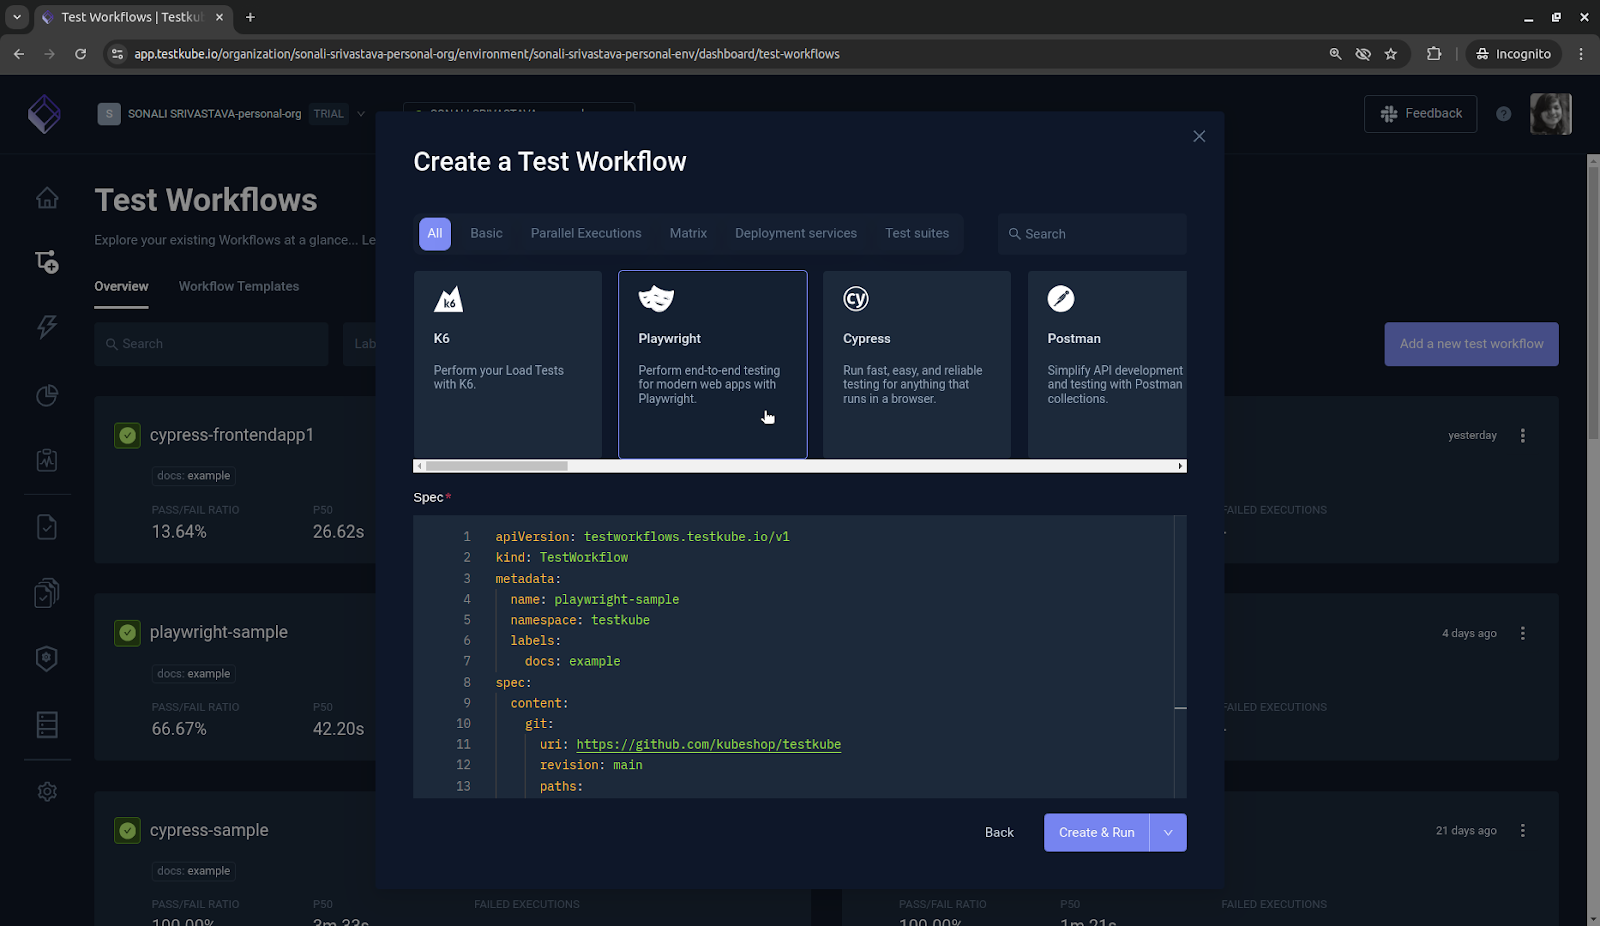This screenshot has height=926, width=1600.
Task: Open options menu for playwright-sample workflow
Action: [1523, 633]
